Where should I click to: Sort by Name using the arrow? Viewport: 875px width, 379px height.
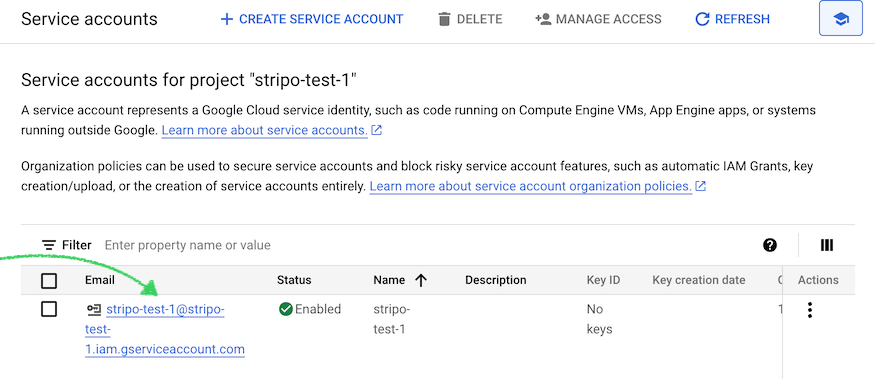pyautogui.click(x=421, y=280)
